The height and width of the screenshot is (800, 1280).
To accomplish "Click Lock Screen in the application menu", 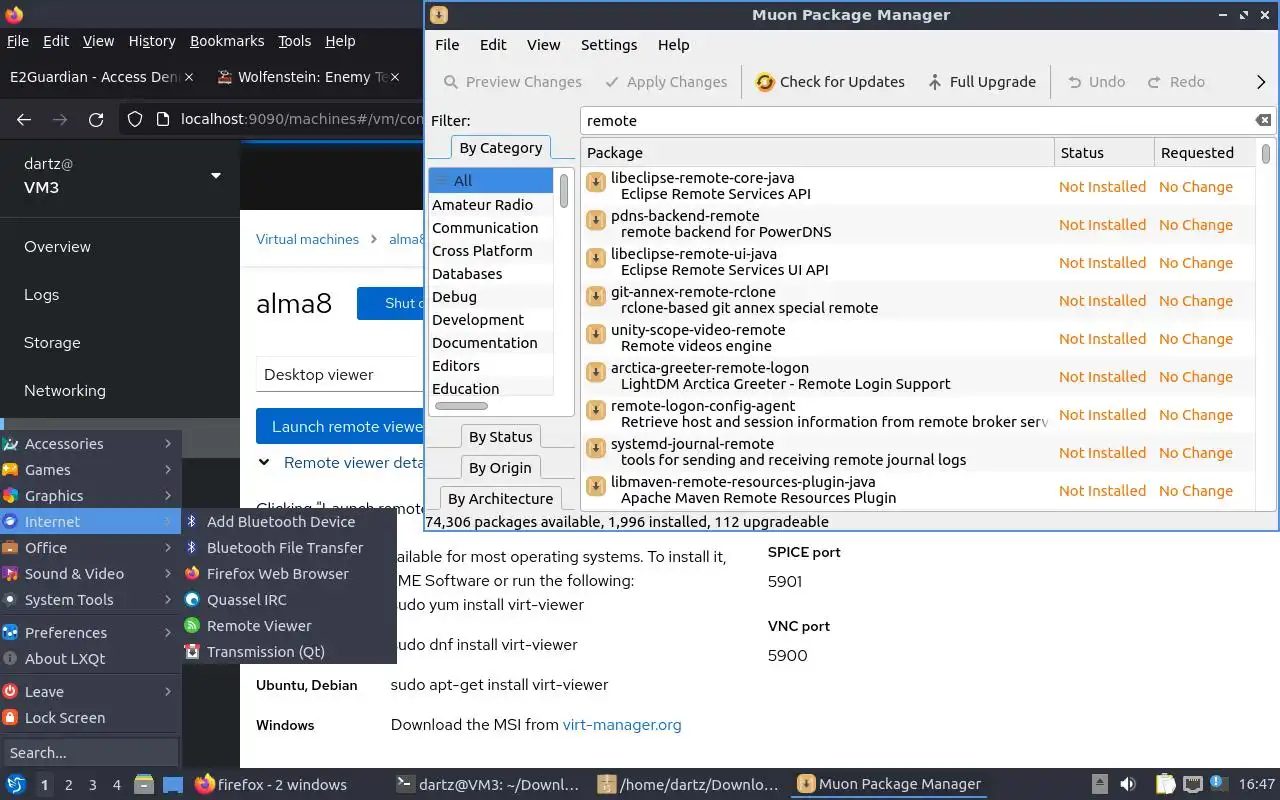I will point(90,718).
